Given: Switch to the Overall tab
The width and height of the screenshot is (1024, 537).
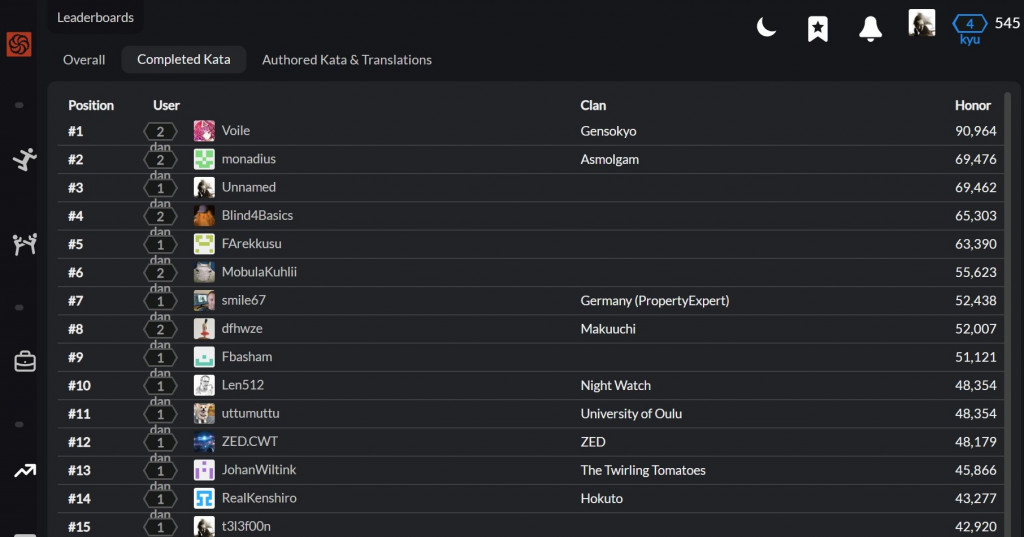Looking at the screenshot, I should (x=84, y=60).
